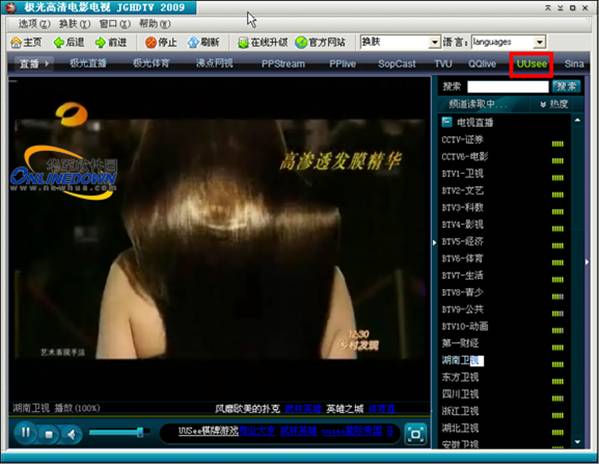599x464 pixels.
Task: Click the right edge expand arrow
Action: click(588, 262)
